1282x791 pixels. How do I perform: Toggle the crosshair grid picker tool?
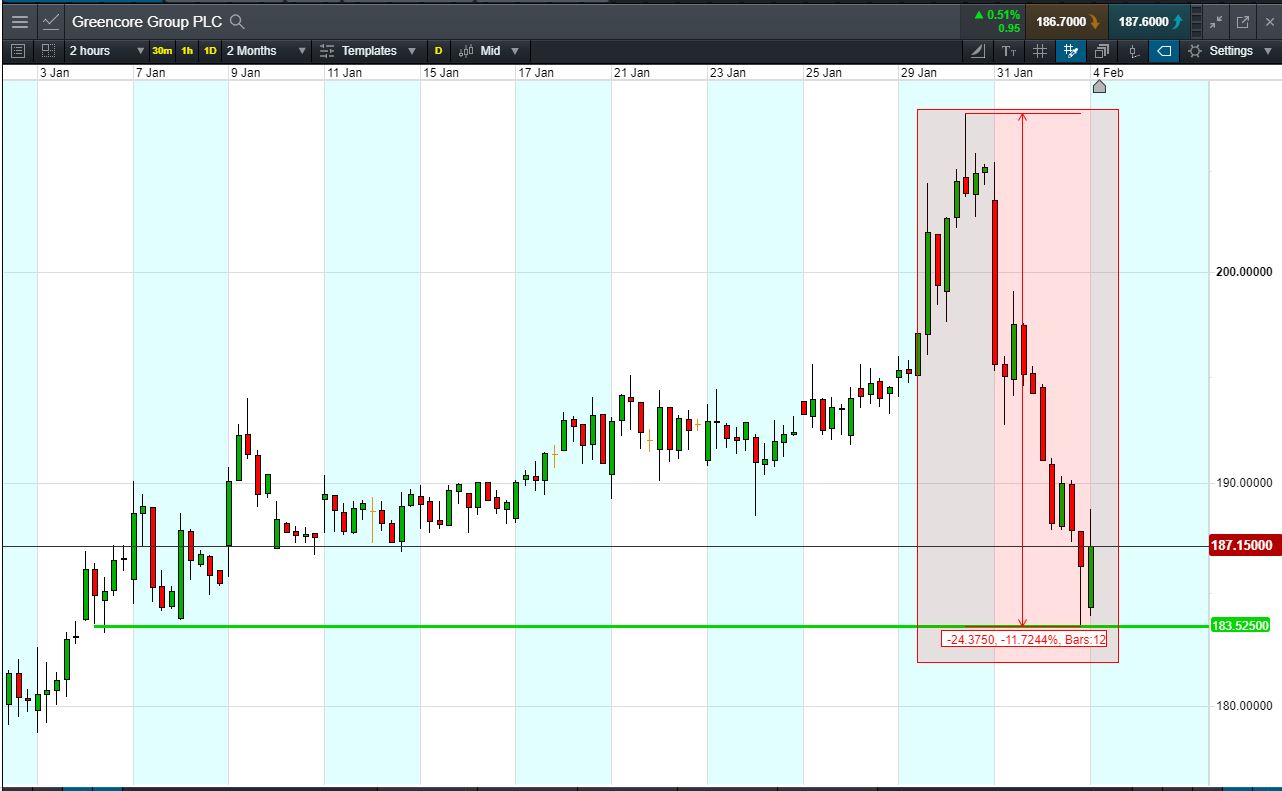tap(1071, 51)
